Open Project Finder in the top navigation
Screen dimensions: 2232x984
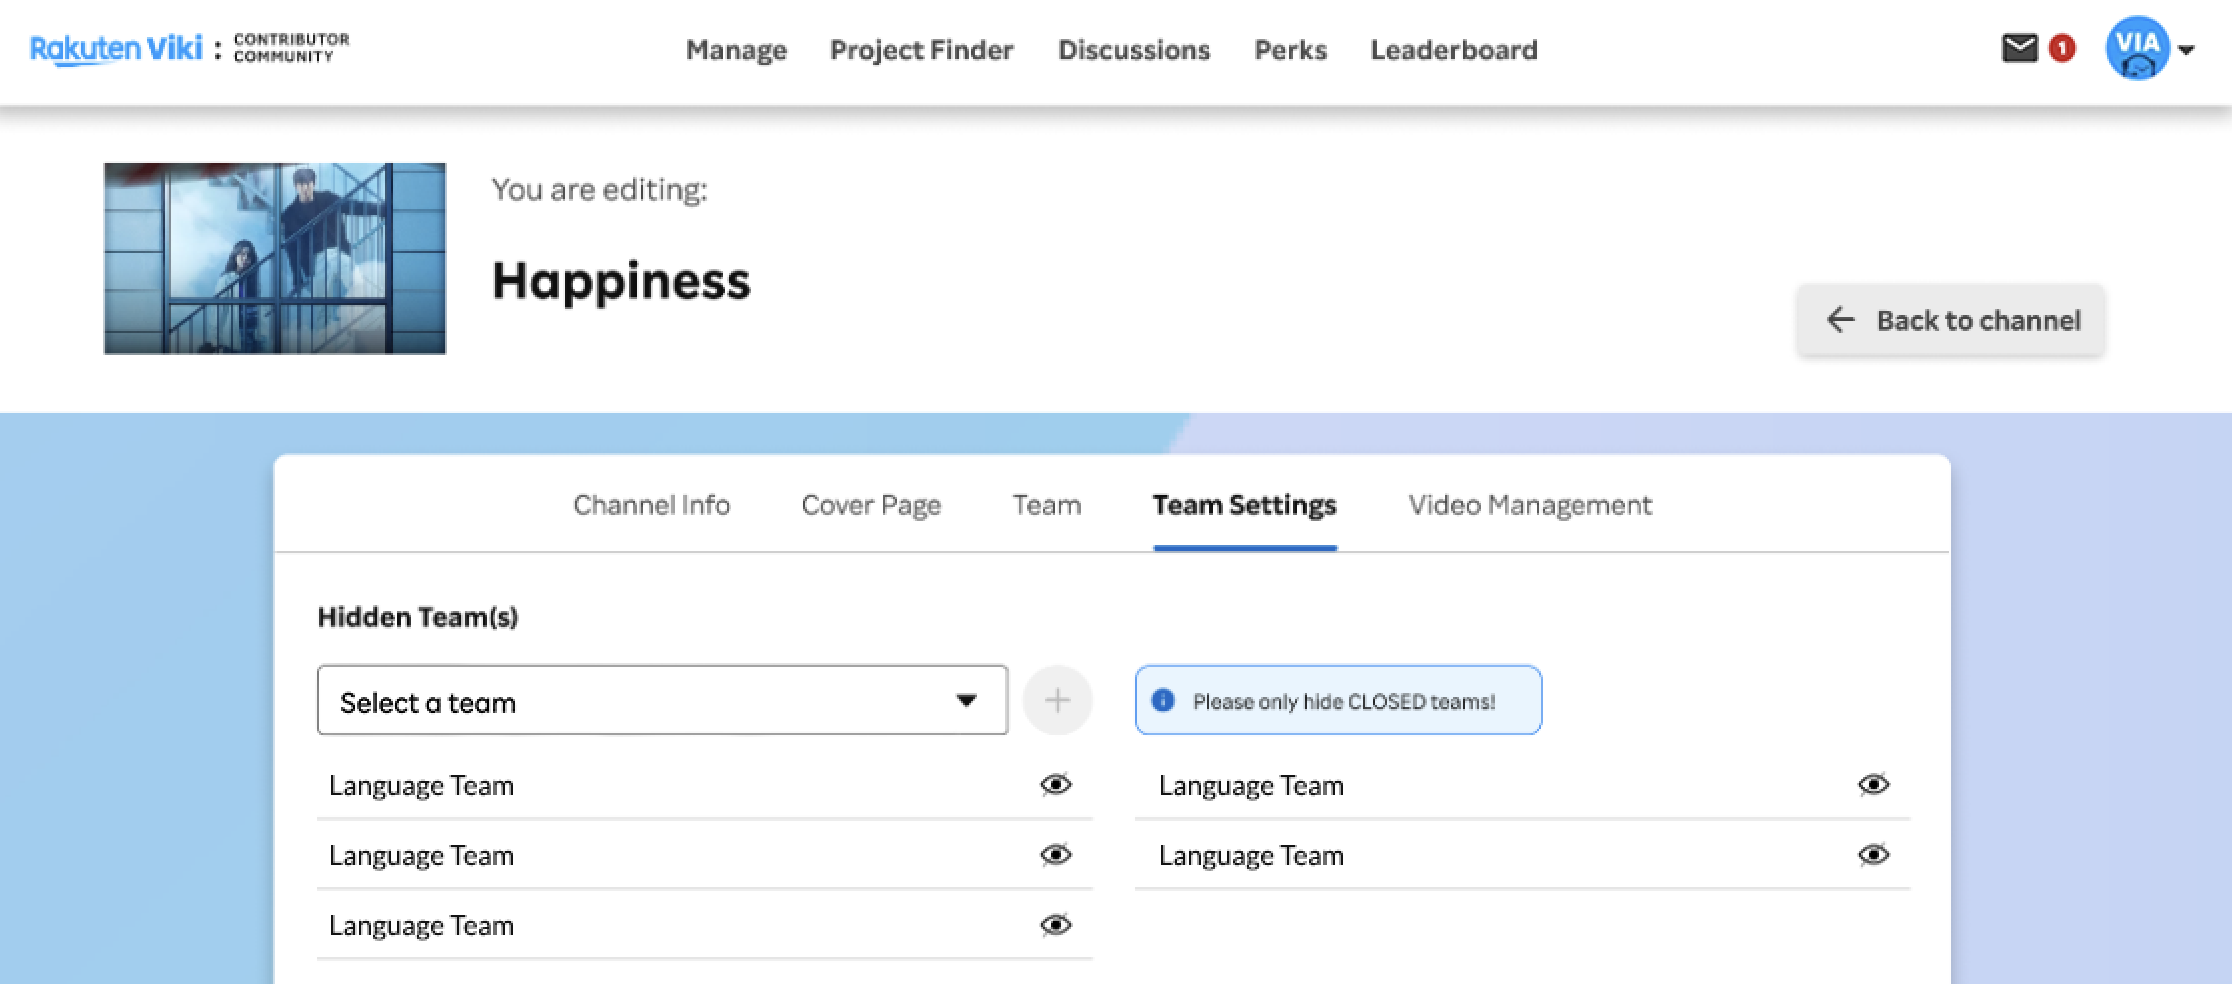pos(921,50)
